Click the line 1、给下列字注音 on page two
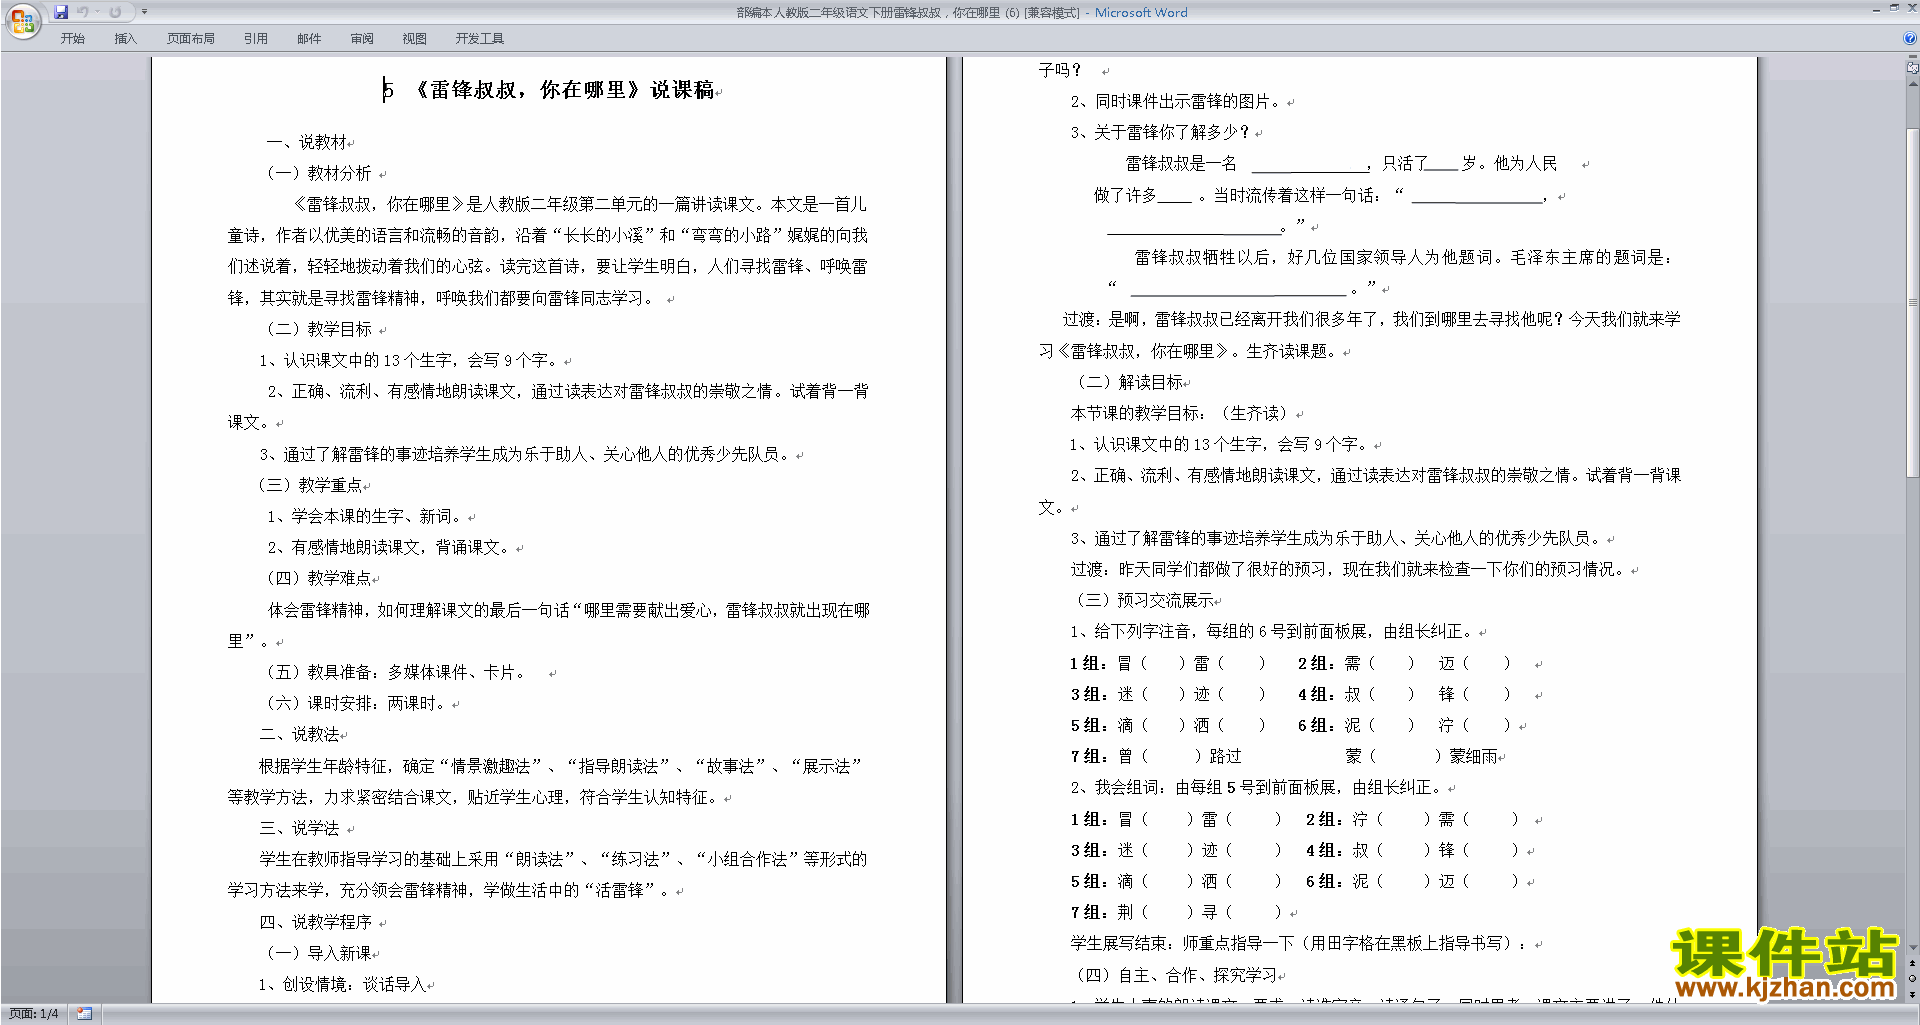The image size is (1920, 1025). click(1273, 631)
